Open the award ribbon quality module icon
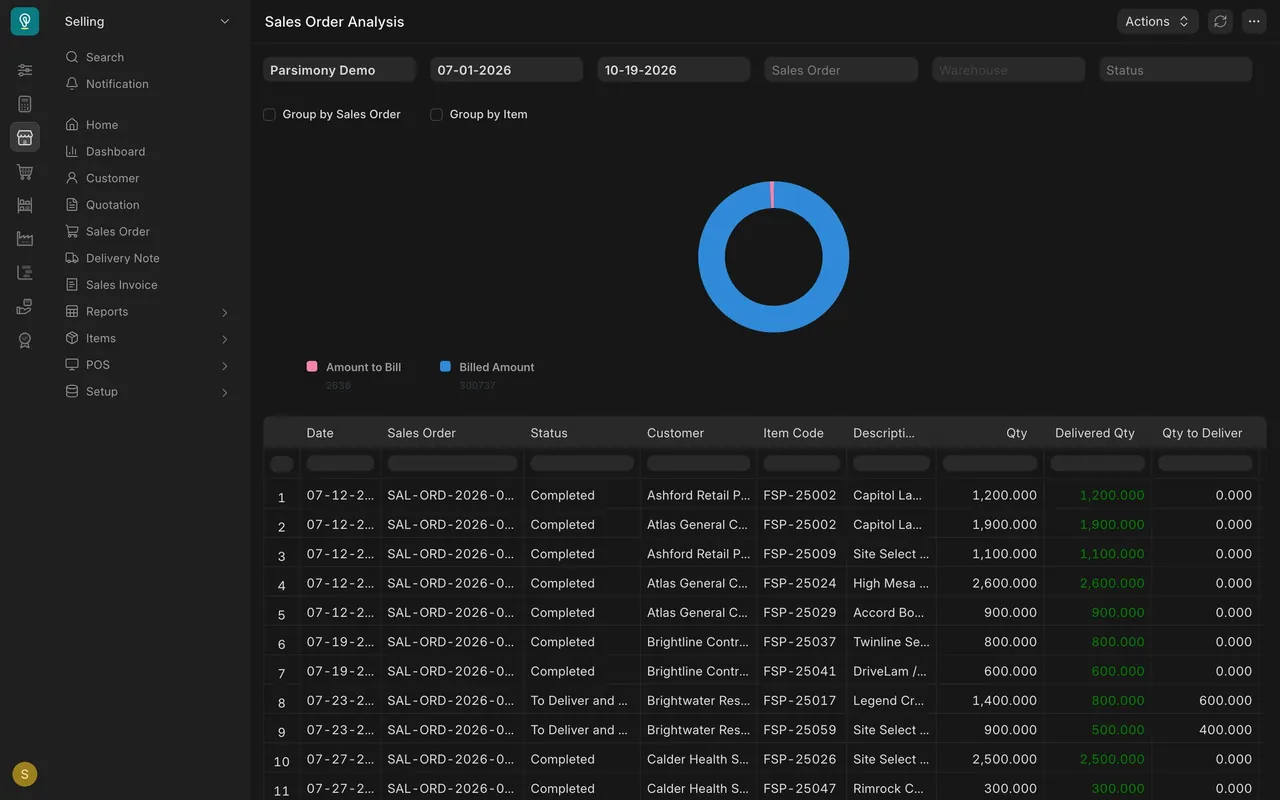Screen dimensions: 1280x800 pyautogui.click(x=25, y=340)
